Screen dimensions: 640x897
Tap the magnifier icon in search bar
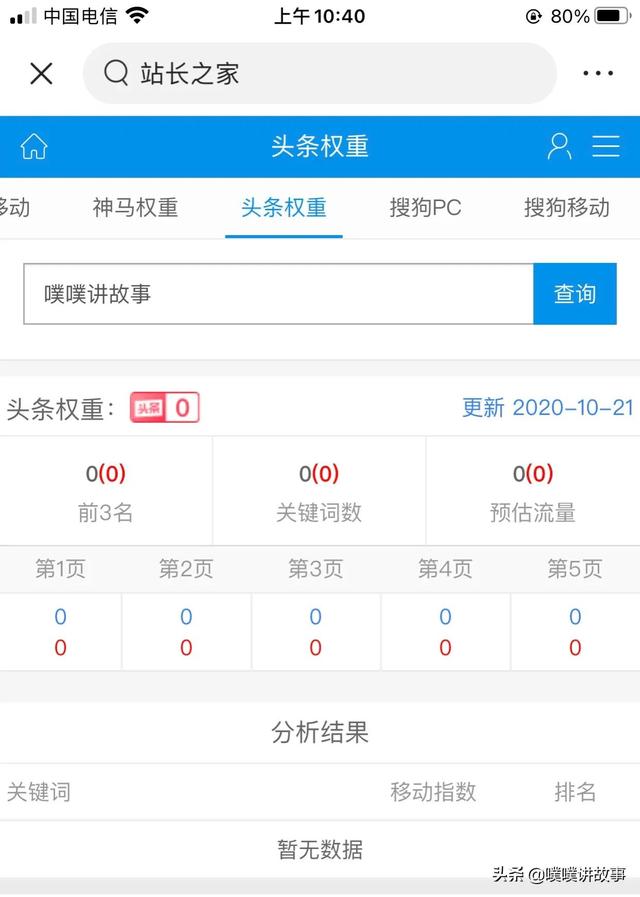pyautogui.click(x=116, y=74)
